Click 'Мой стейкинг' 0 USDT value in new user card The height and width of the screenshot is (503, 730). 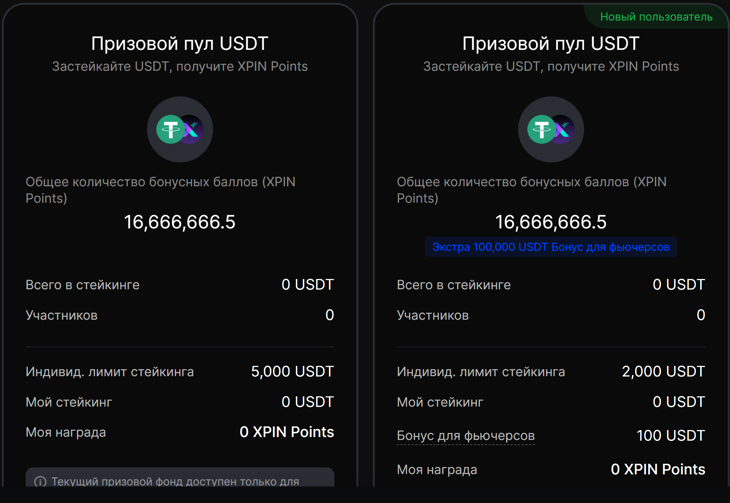coord(679,402)
